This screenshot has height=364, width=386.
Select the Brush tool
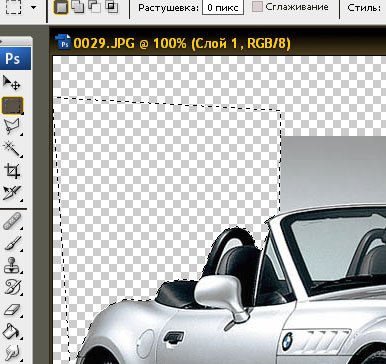12,243
